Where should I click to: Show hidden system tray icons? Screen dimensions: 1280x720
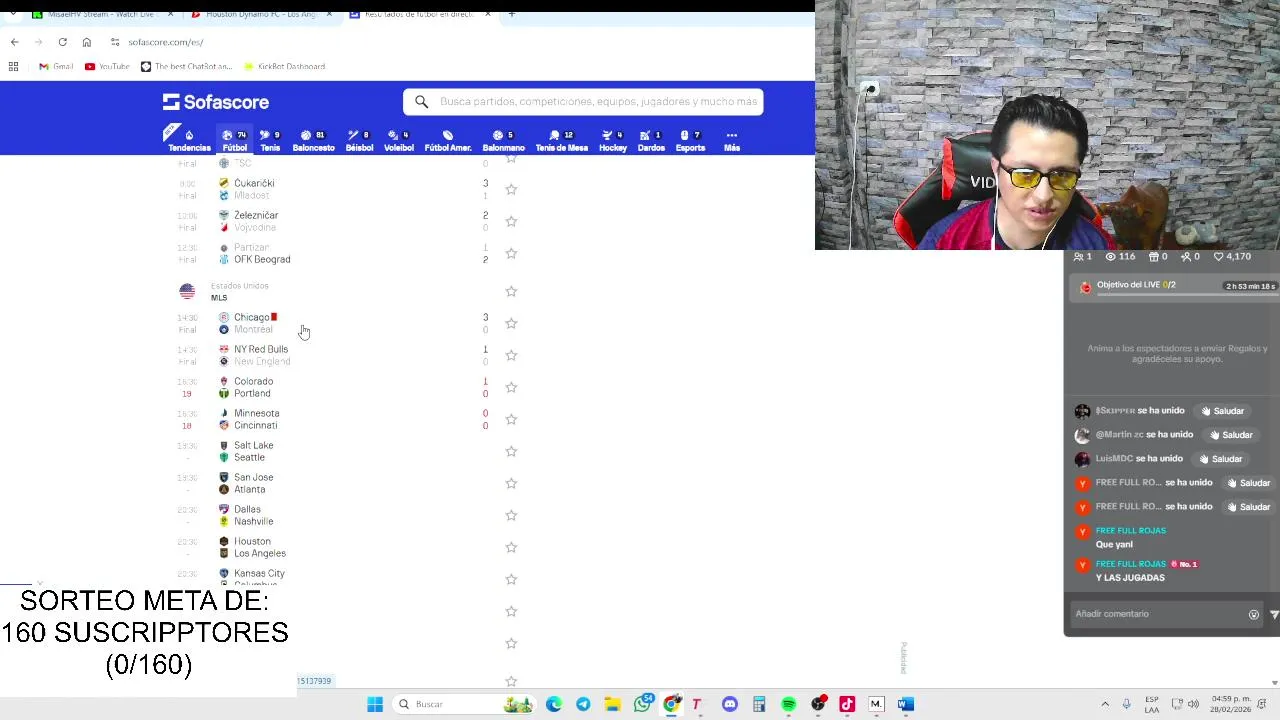1105,704
